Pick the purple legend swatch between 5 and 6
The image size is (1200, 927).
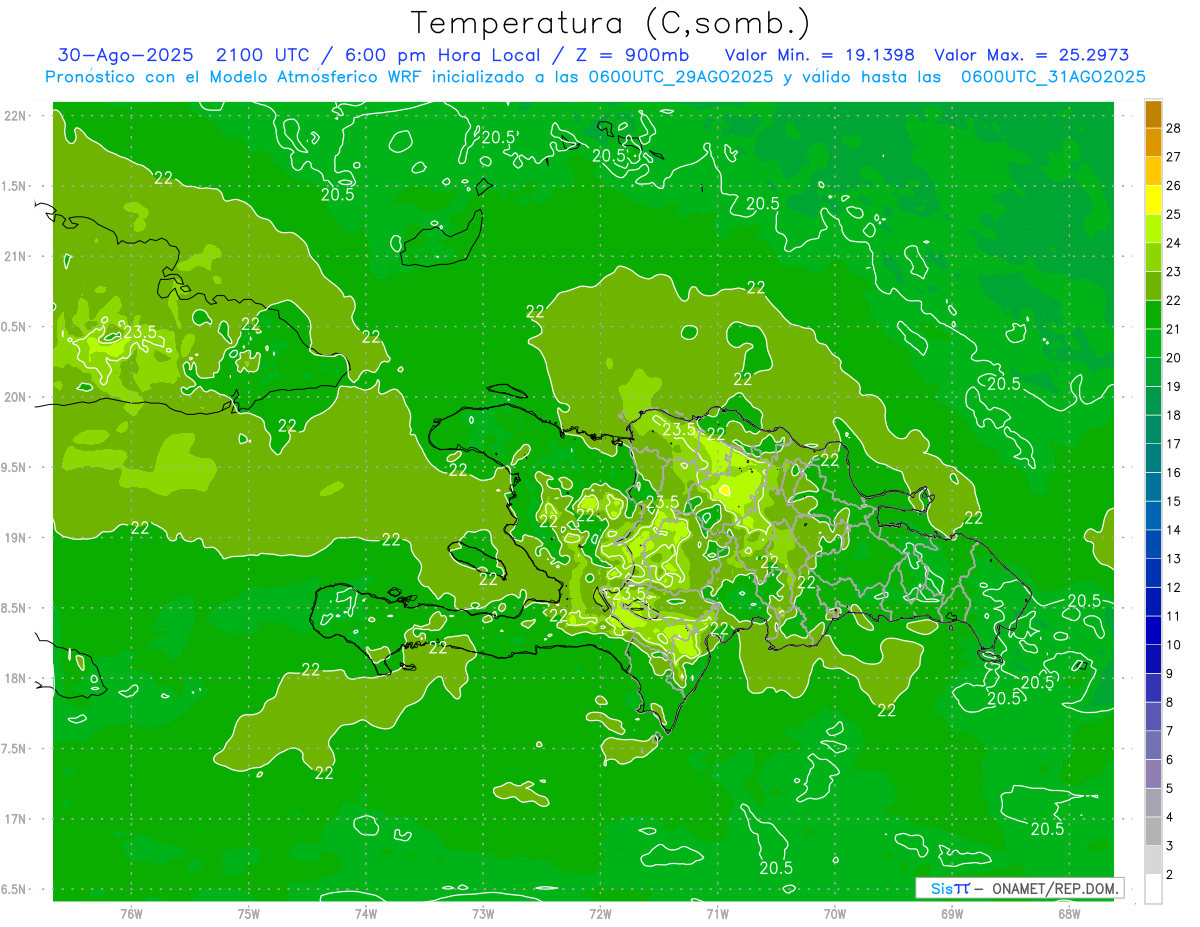point(1153,774)
